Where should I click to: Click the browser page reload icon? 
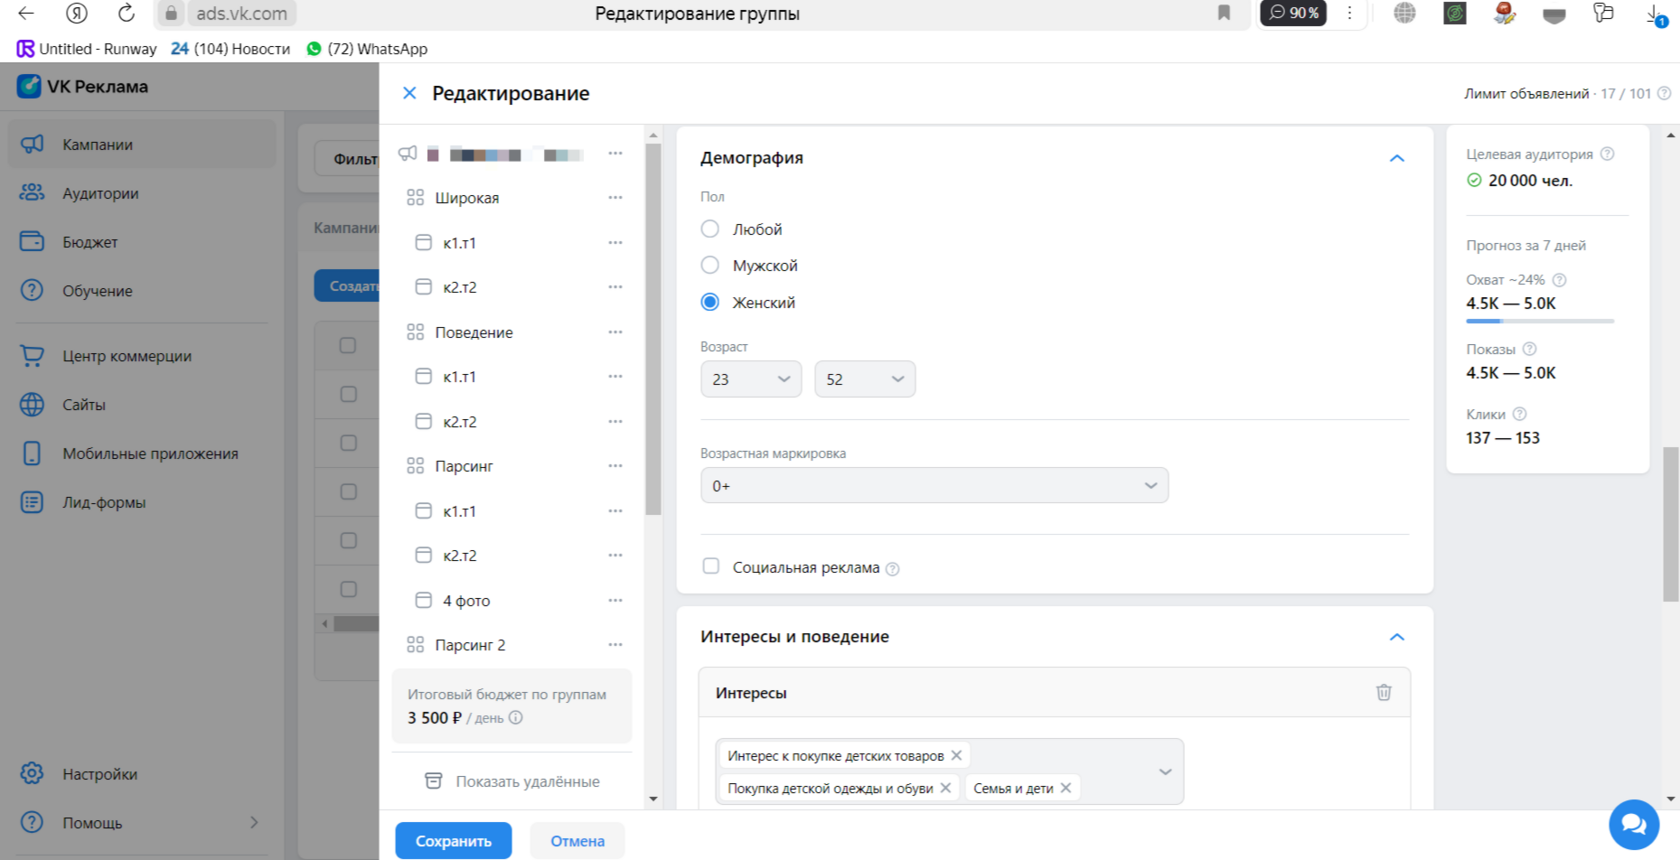(126, 13)
